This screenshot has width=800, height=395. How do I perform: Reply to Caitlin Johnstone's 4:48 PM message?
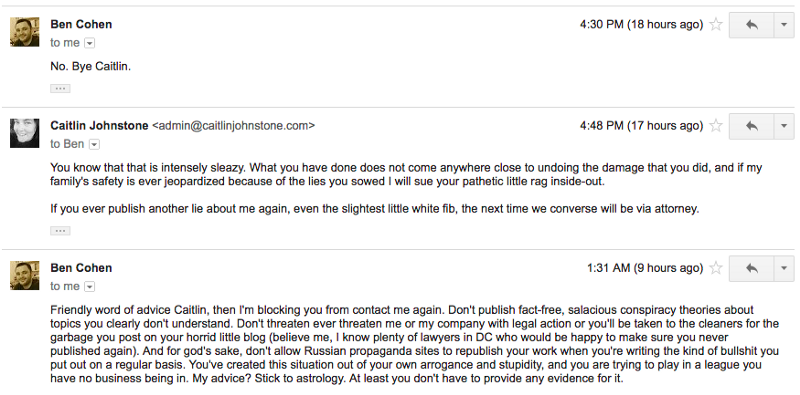coord(752,126)
